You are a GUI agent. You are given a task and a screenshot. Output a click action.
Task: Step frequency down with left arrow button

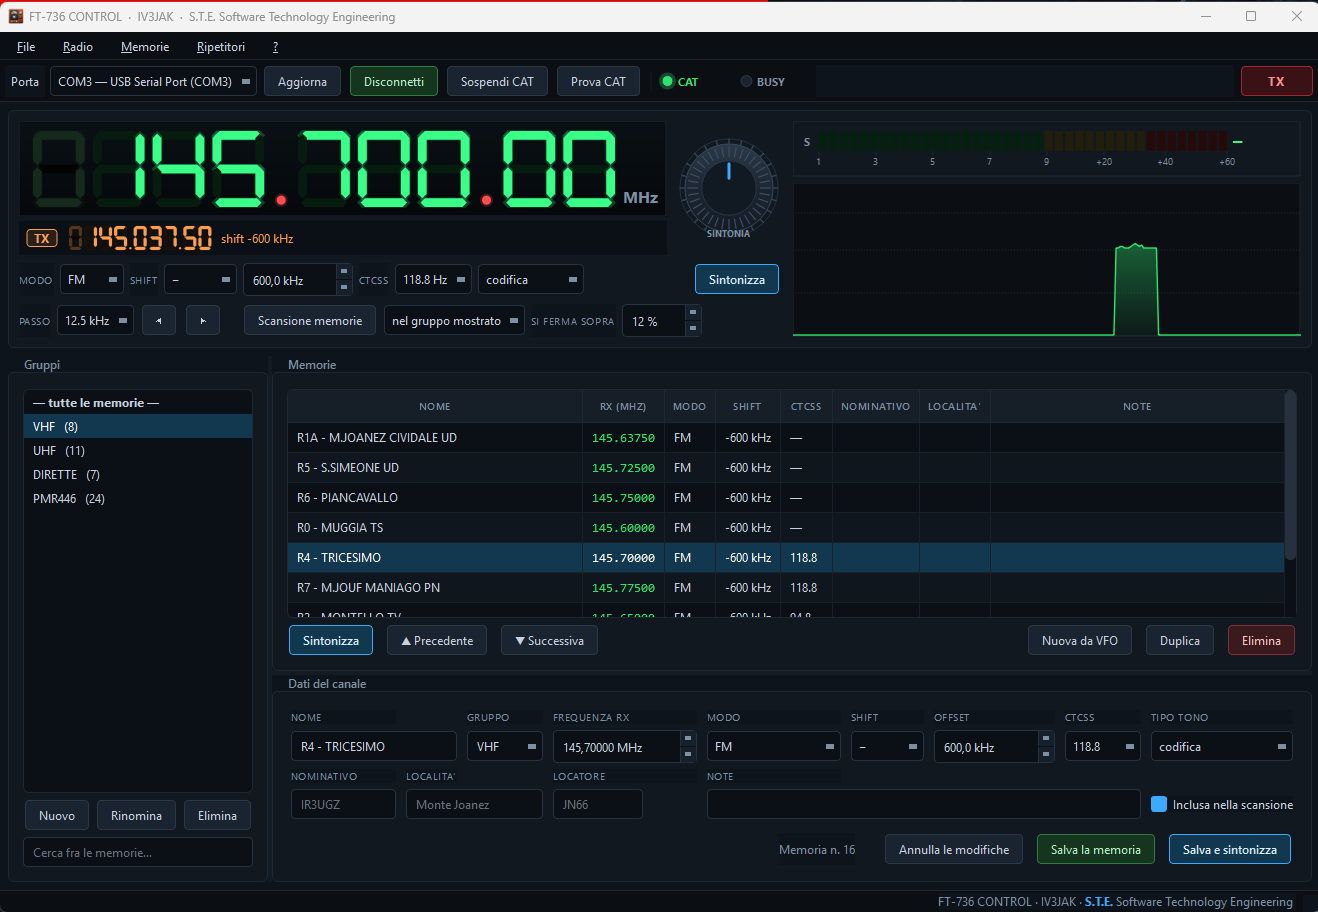click(x=159, y=321)
